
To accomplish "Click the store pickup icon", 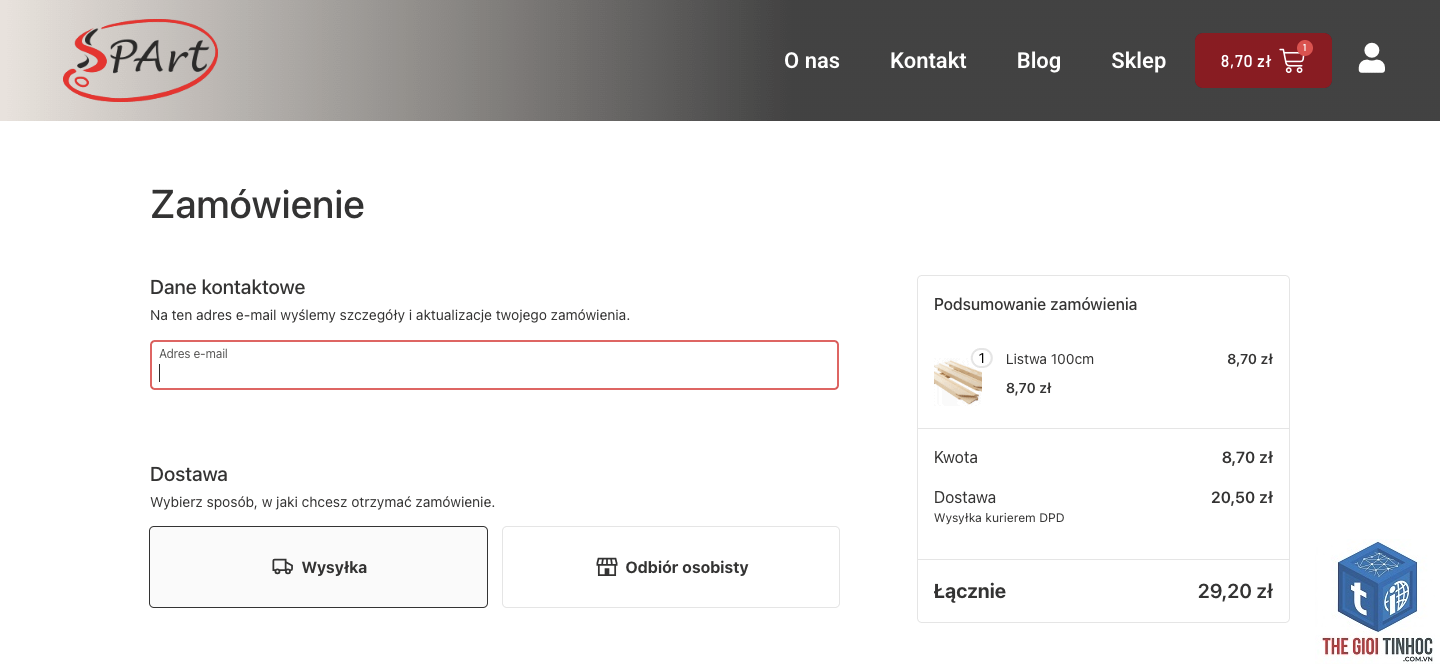I will 606,567.
